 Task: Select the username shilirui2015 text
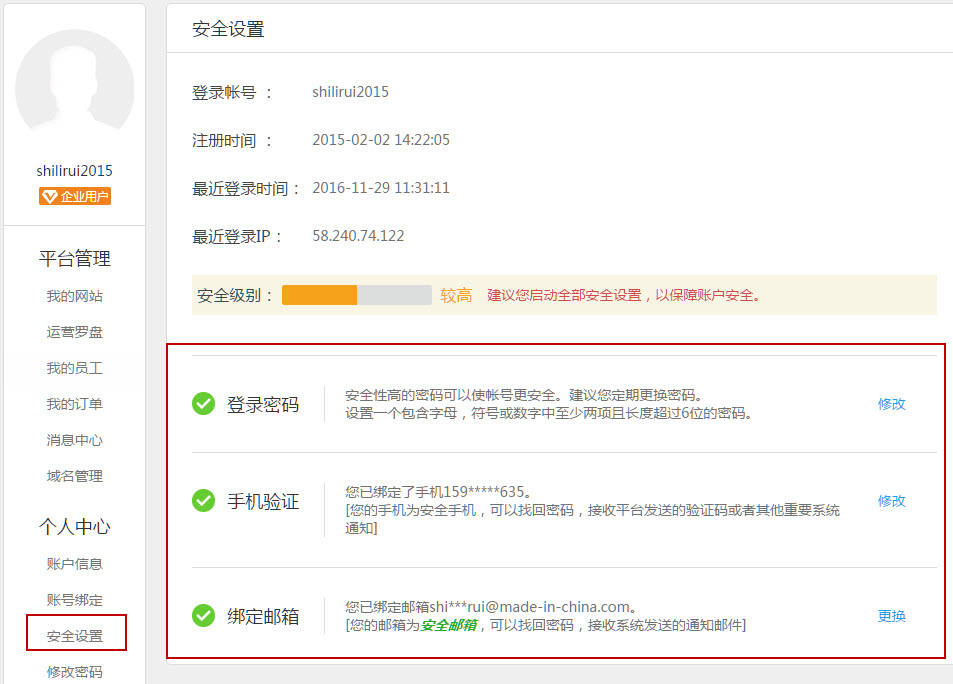(75, 170)
